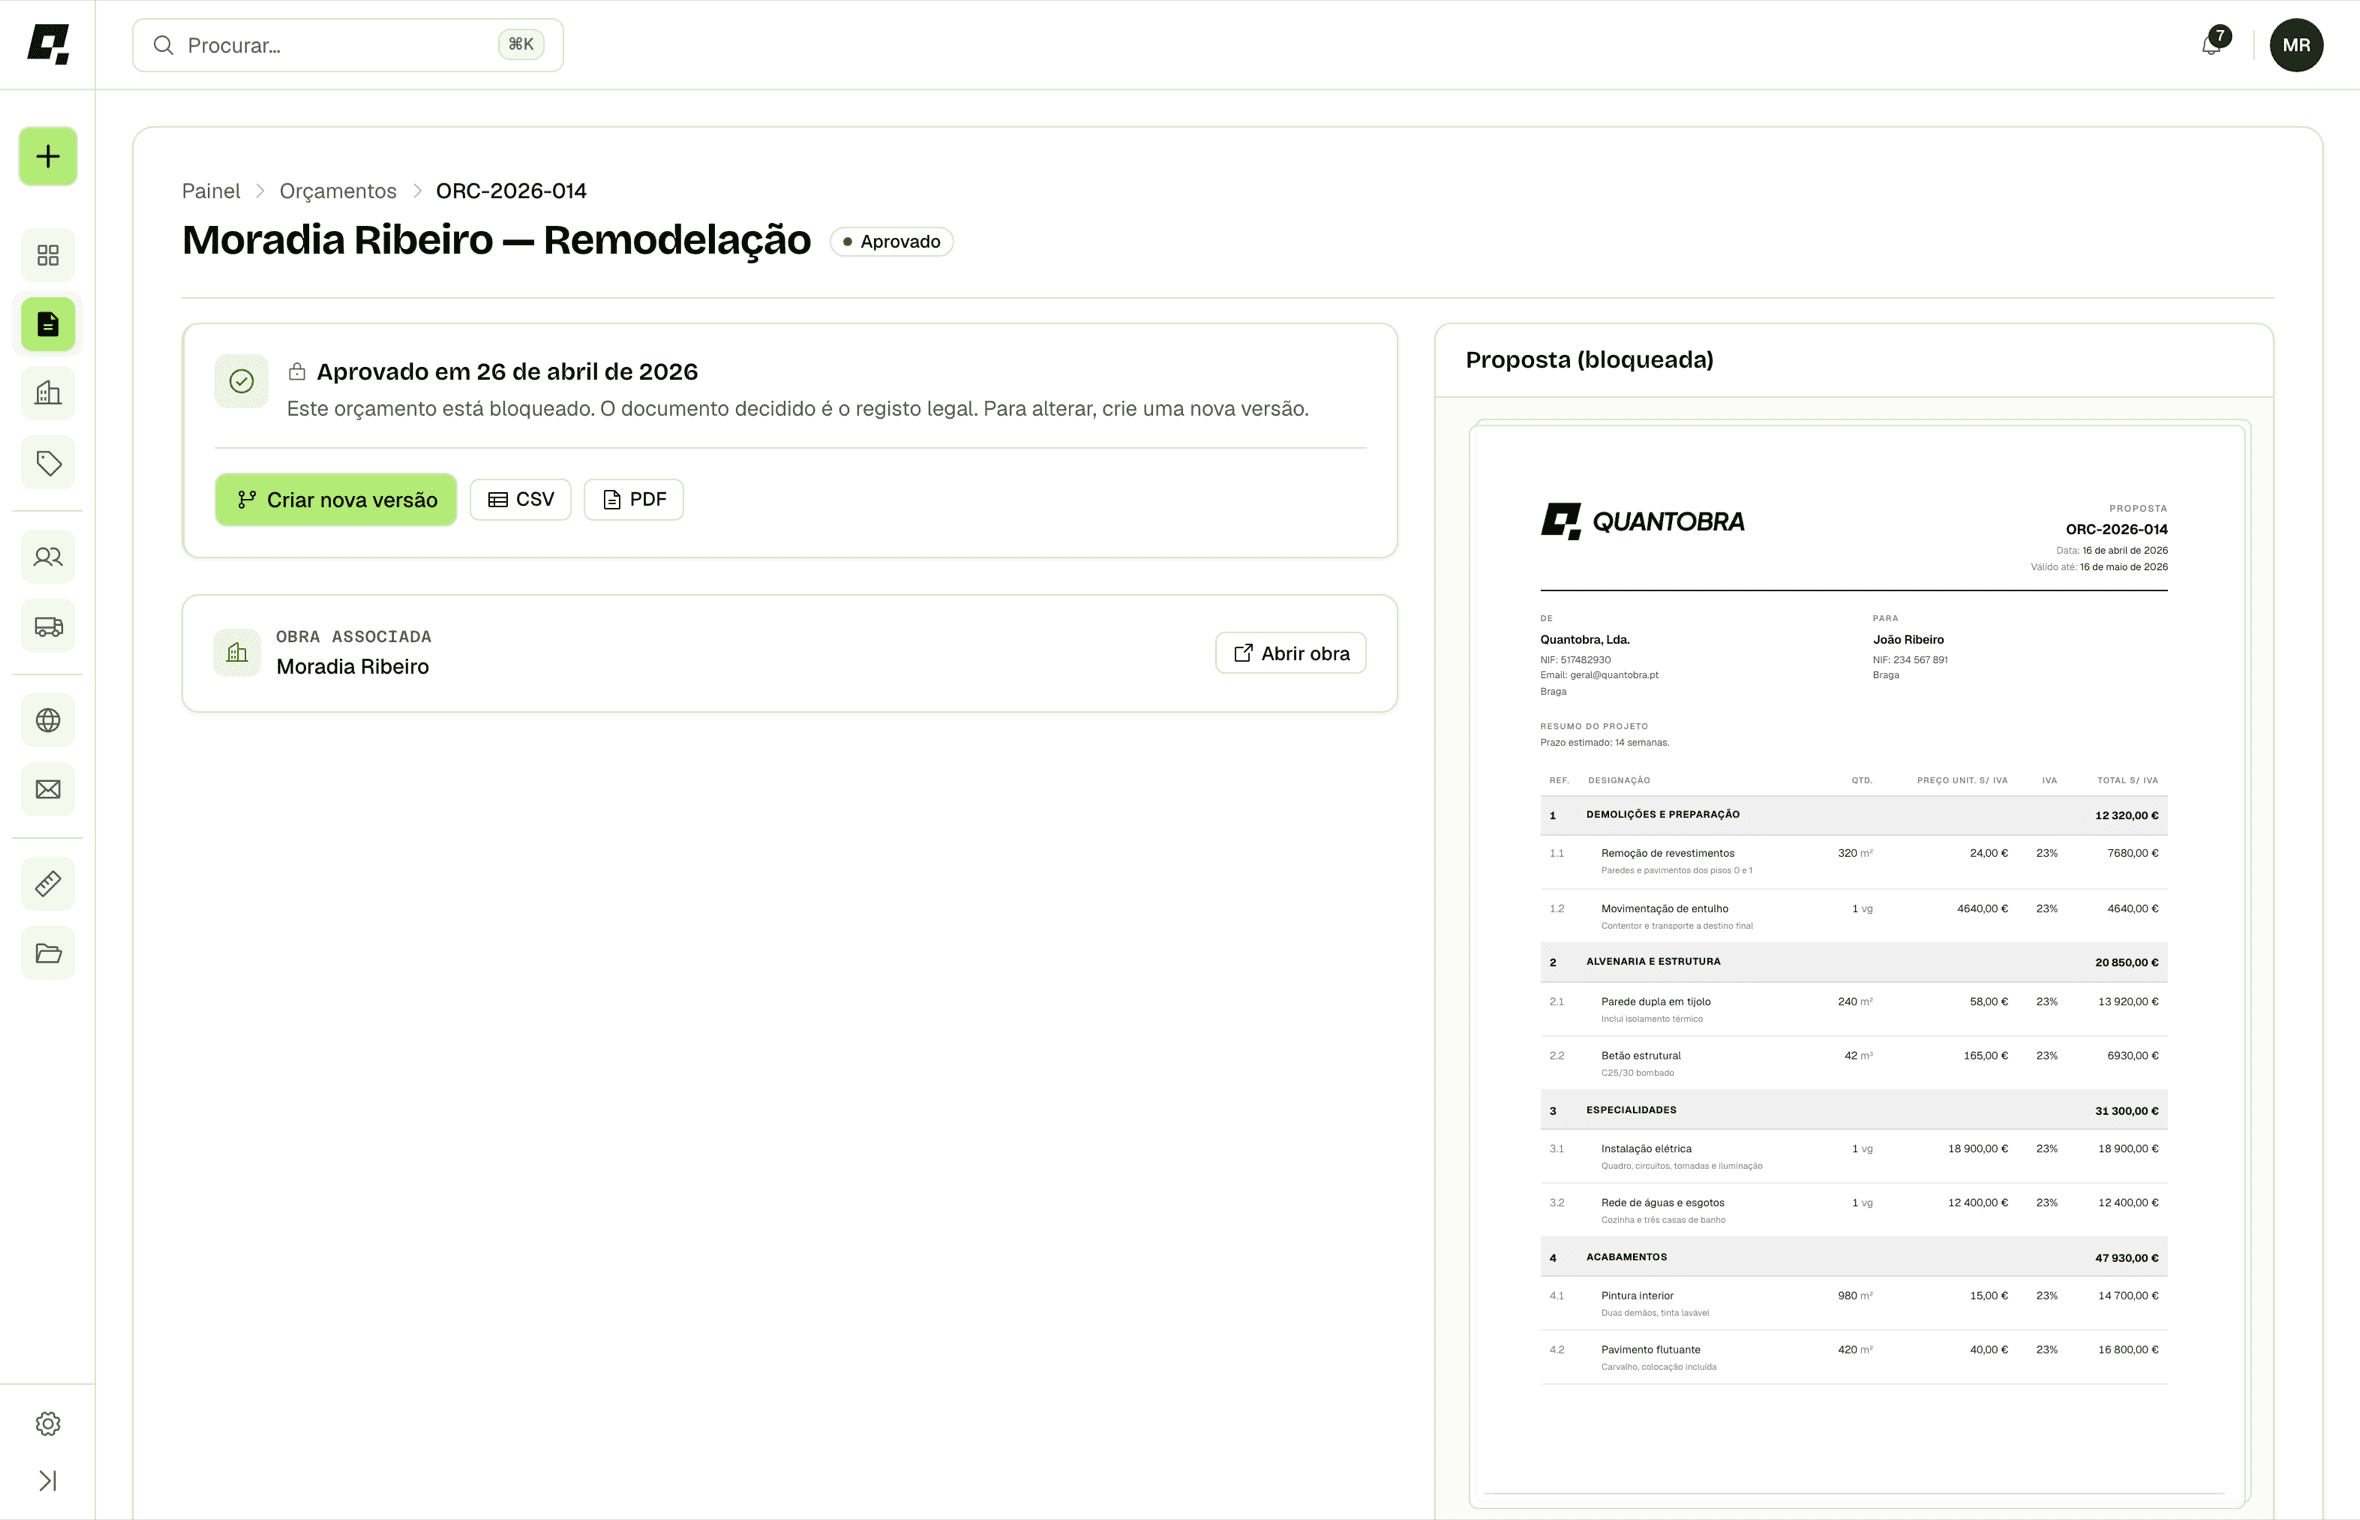The image size is (2360, 1520).
Task: Click the Procurar search field
Action: coord(348,45)
